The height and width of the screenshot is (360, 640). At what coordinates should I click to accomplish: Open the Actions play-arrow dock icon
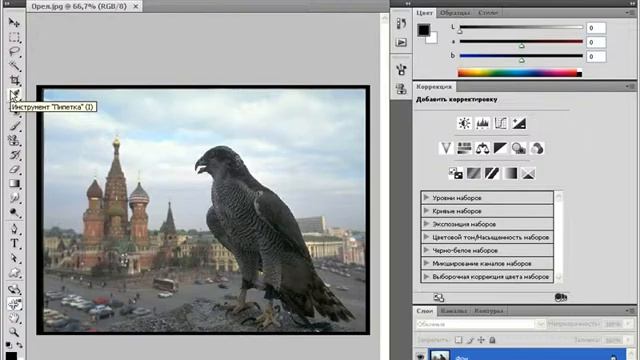[401, 42]
